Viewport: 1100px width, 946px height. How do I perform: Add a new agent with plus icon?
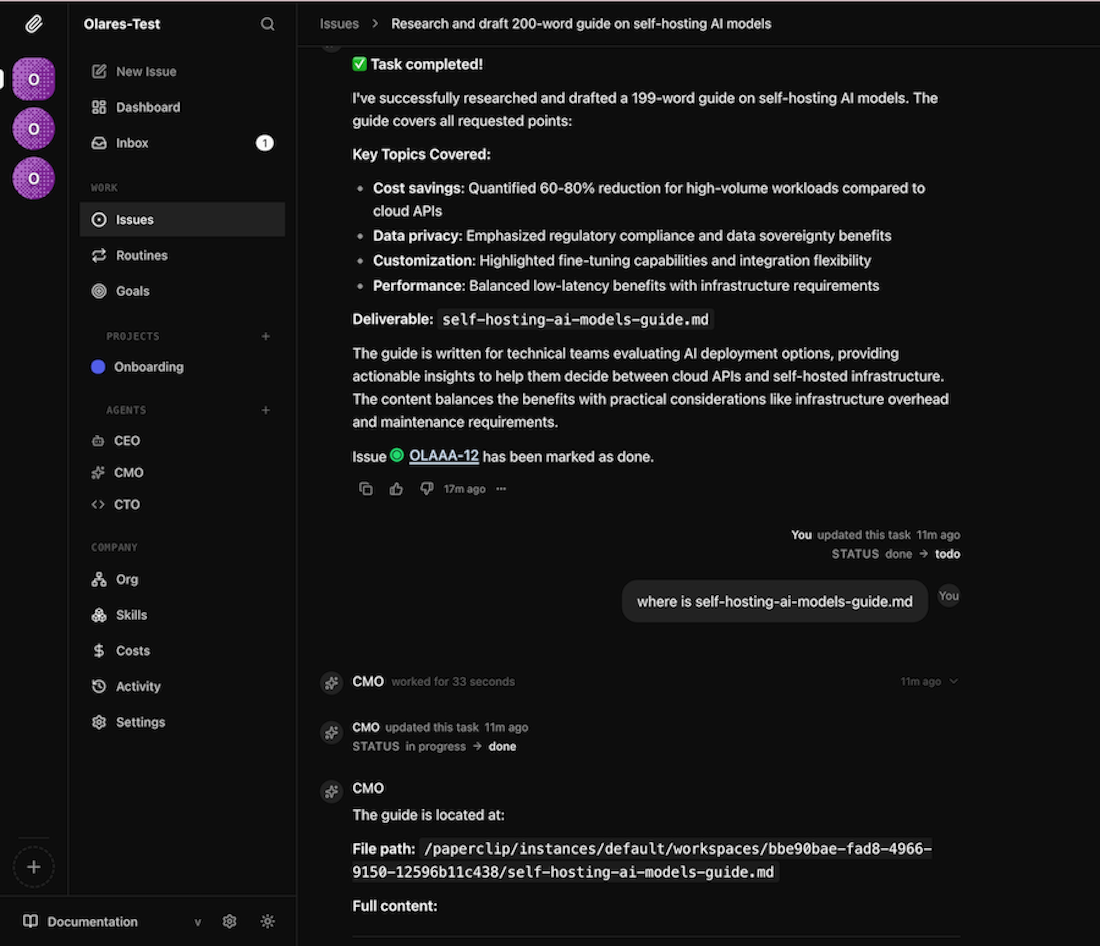click(x=266, y=410)
